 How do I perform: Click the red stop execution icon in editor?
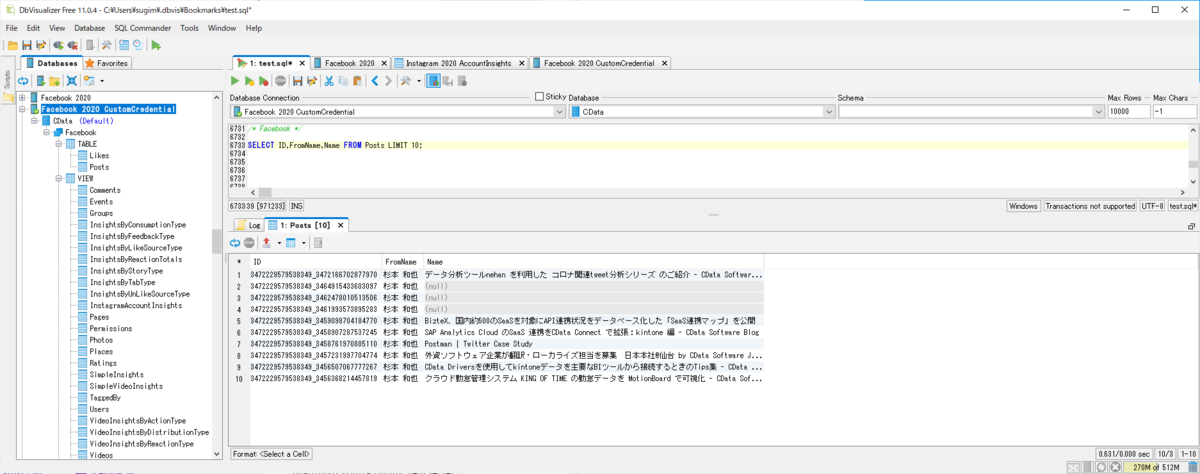281,80
